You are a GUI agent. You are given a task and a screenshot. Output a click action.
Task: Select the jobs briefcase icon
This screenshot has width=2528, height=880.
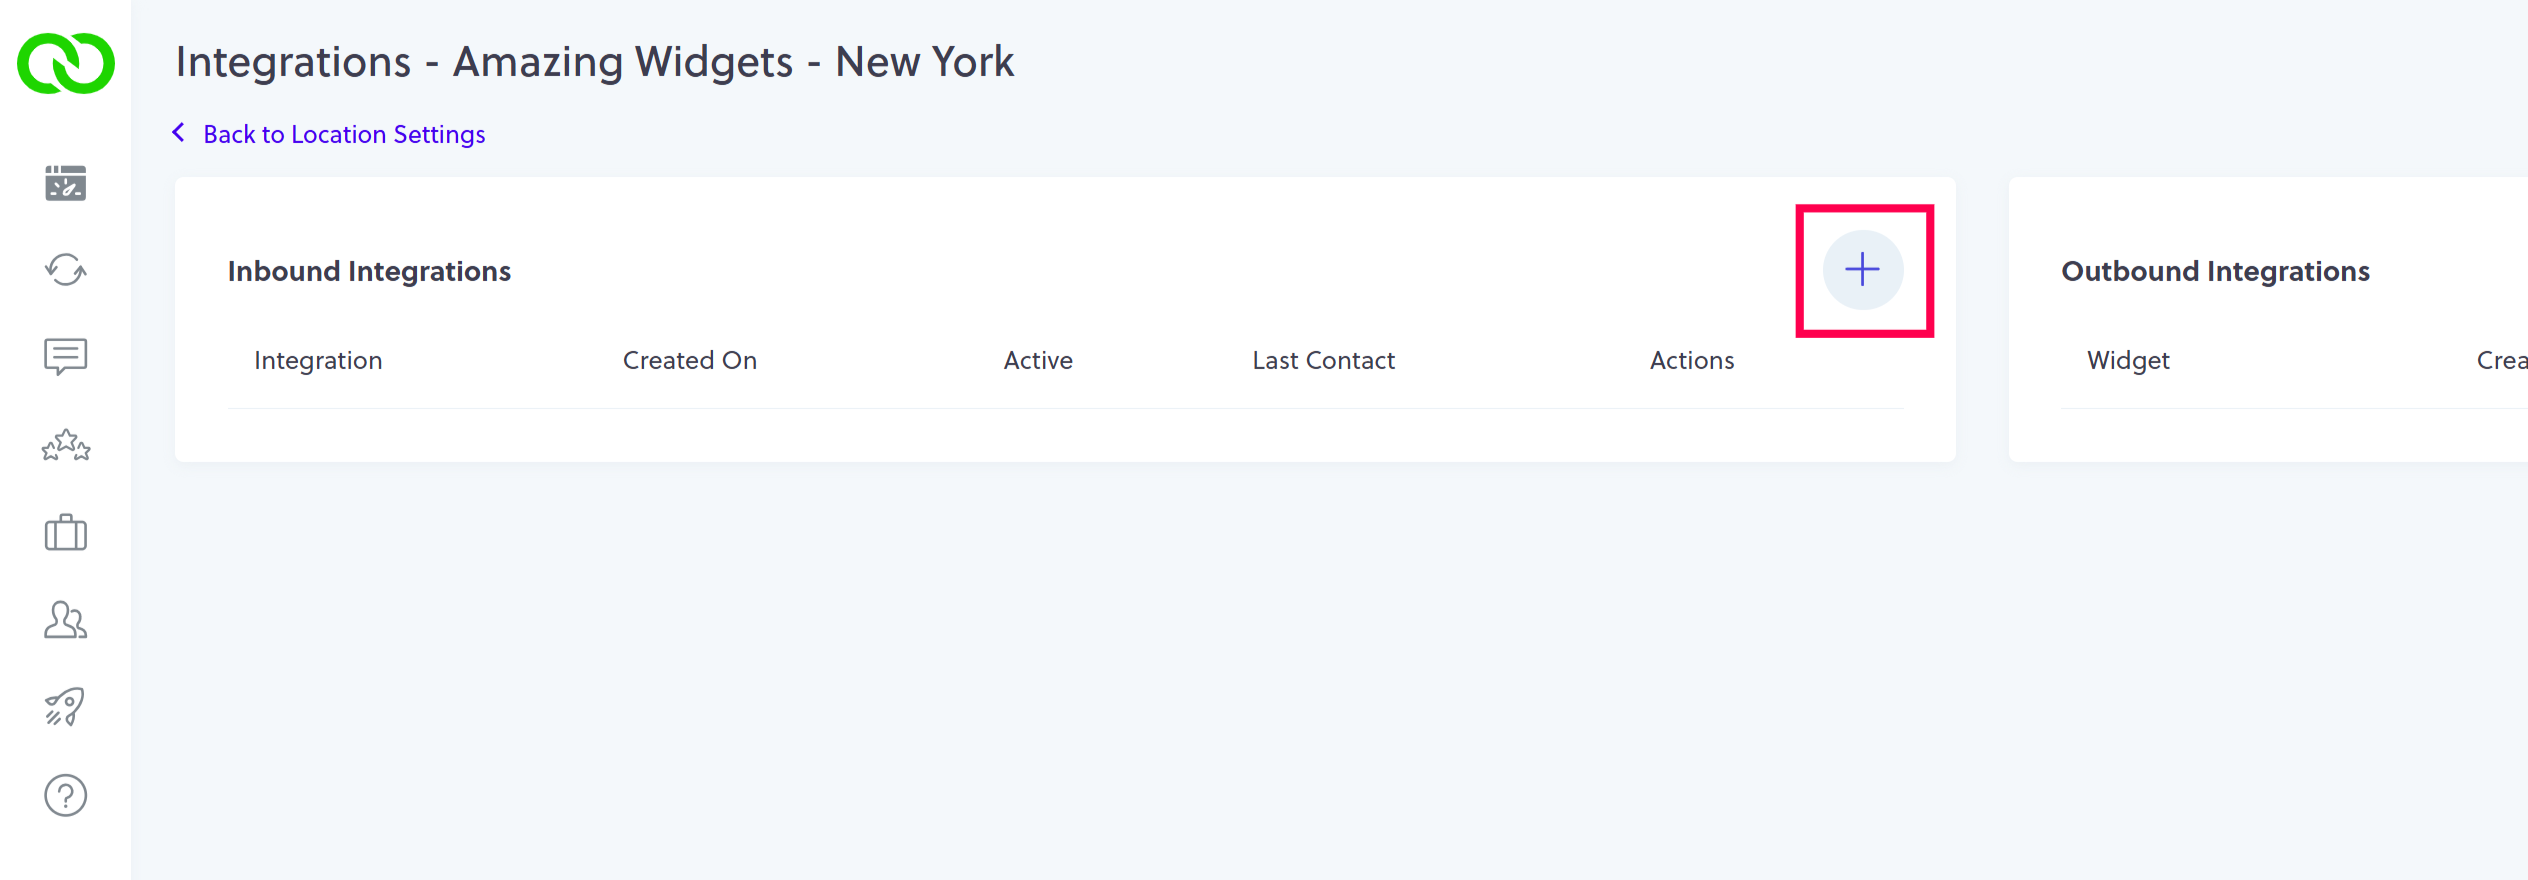click(65, 533)
